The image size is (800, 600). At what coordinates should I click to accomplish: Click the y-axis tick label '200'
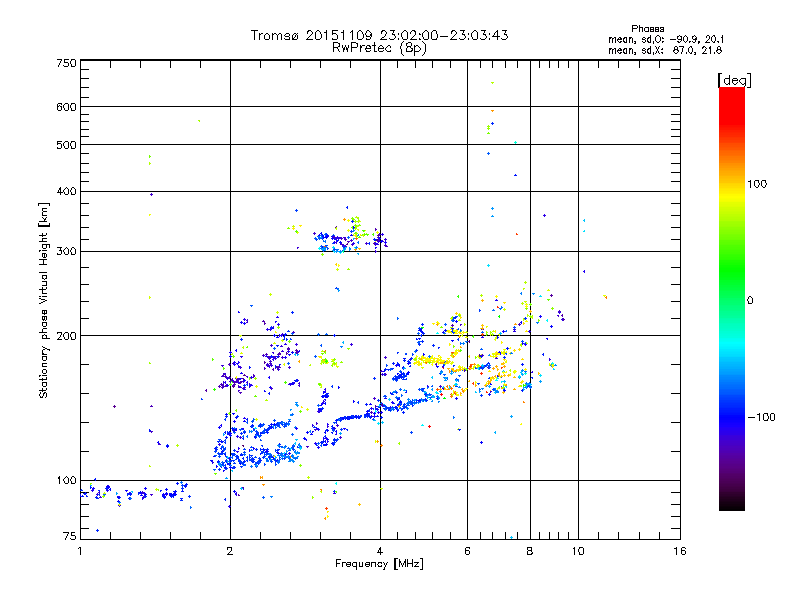click(x=66, y=336)
